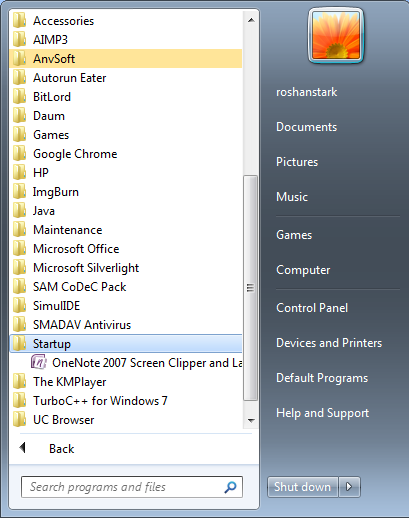Click the programs list scrollbar thumb
Screen dimensions: 409x518
click(251, 288)
